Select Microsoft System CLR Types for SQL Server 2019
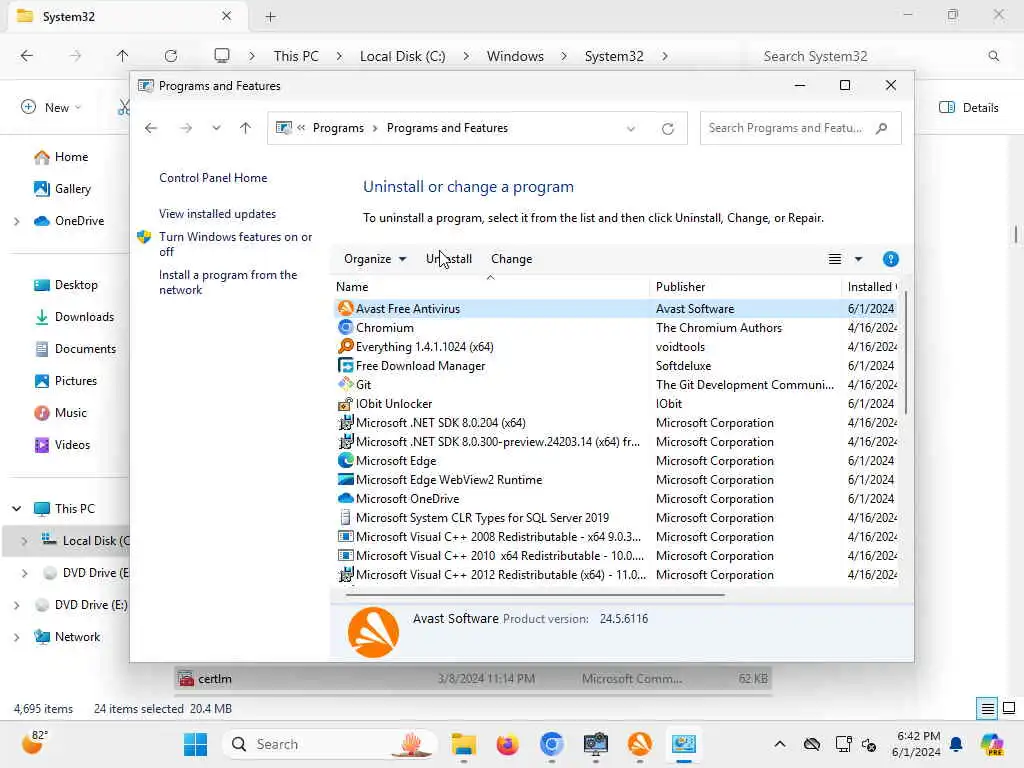 (x=617, y=517)
